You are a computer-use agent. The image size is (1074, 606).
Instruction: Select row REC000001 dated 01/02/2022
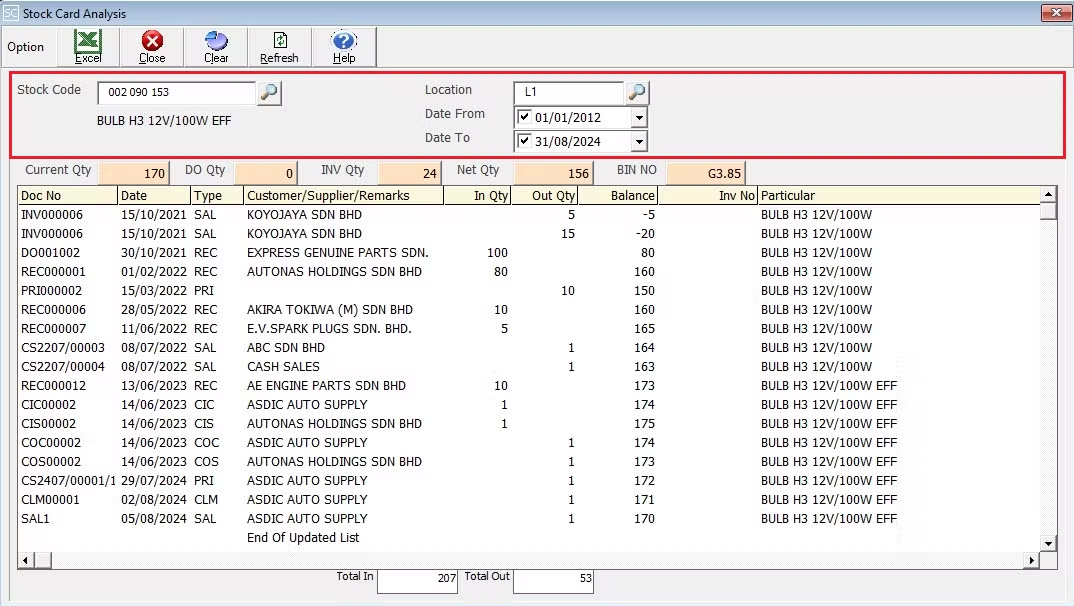[x=529, y=272]
